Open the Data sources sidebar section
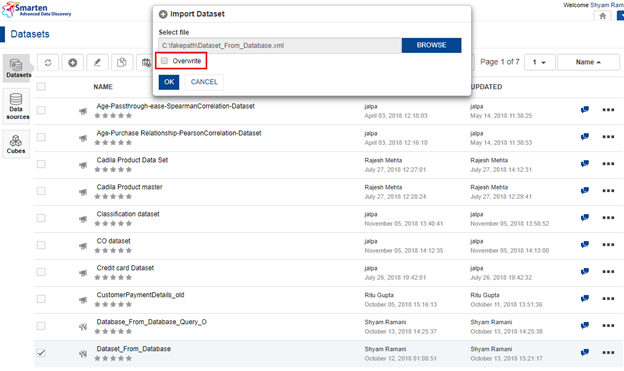This screenshot has width=624, height=371. [x=16, y=107]
